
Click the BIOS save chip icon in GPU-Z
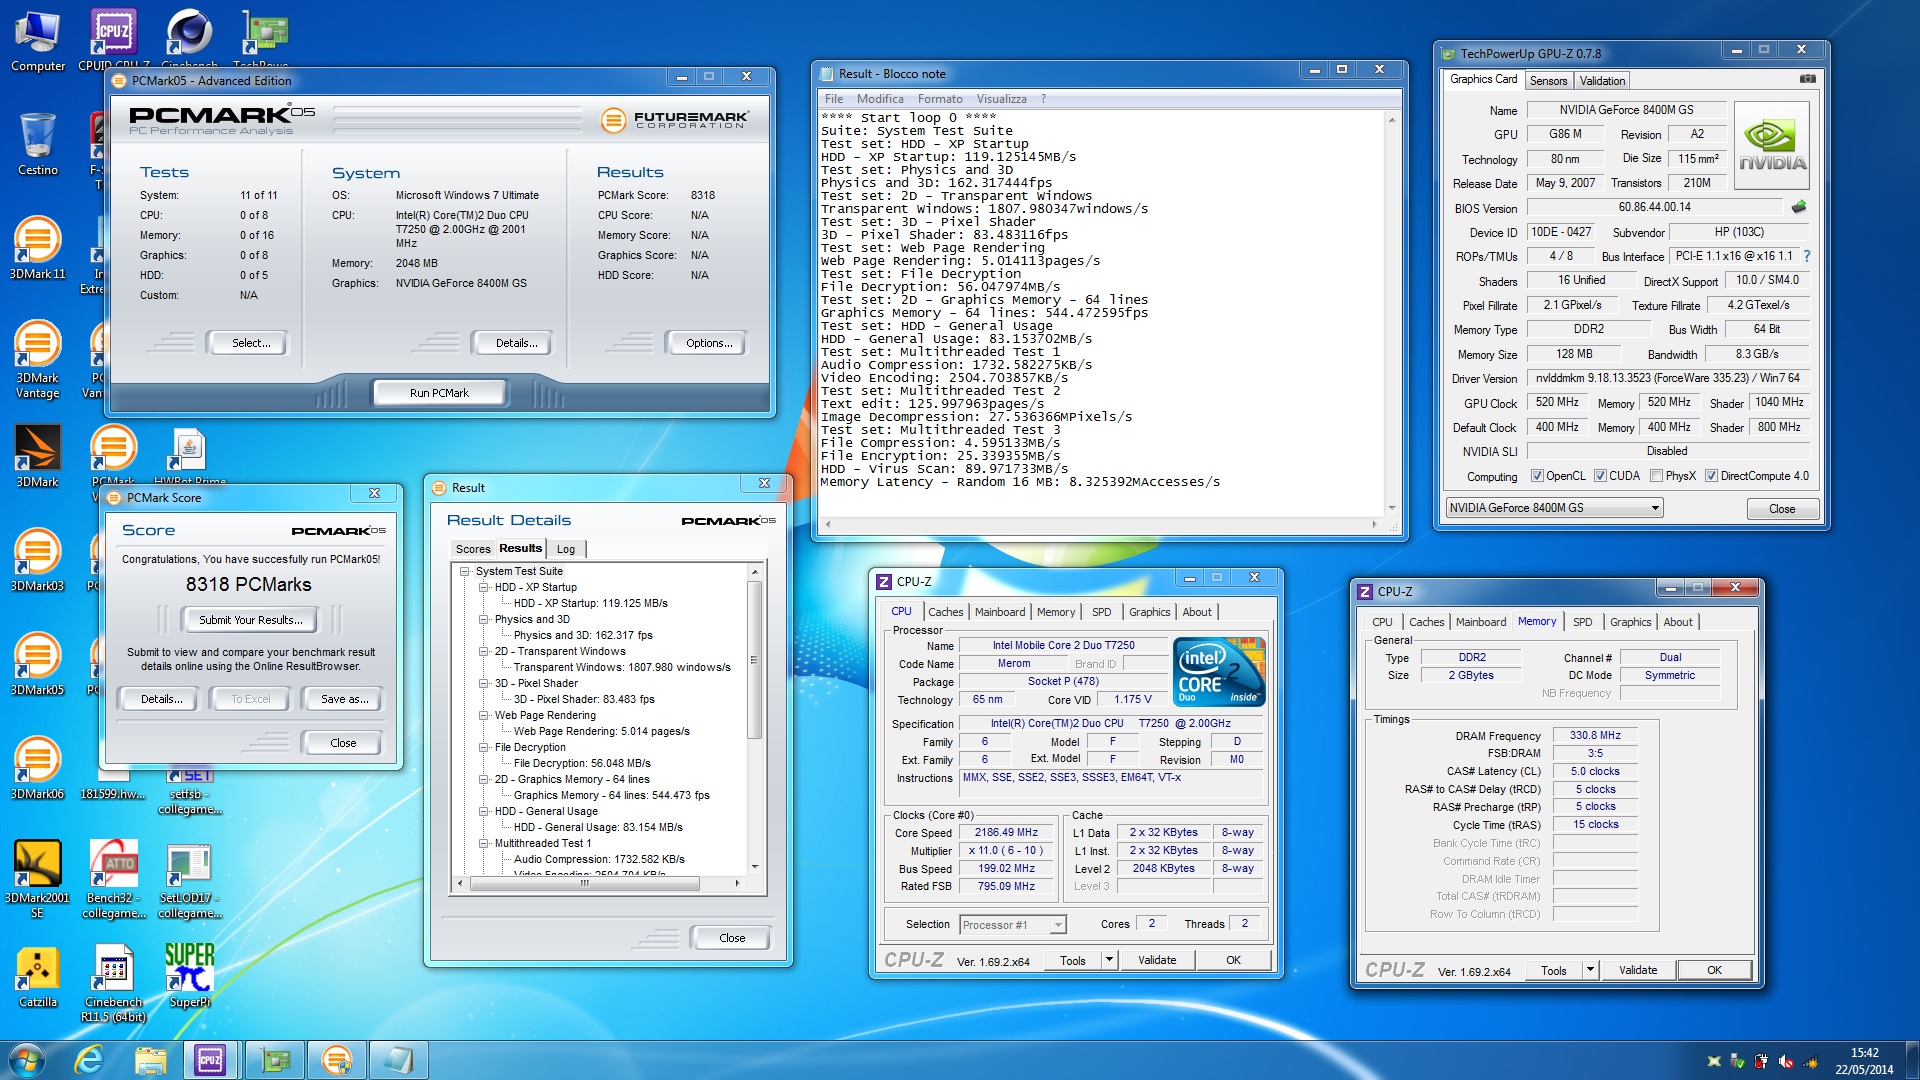1799,207
